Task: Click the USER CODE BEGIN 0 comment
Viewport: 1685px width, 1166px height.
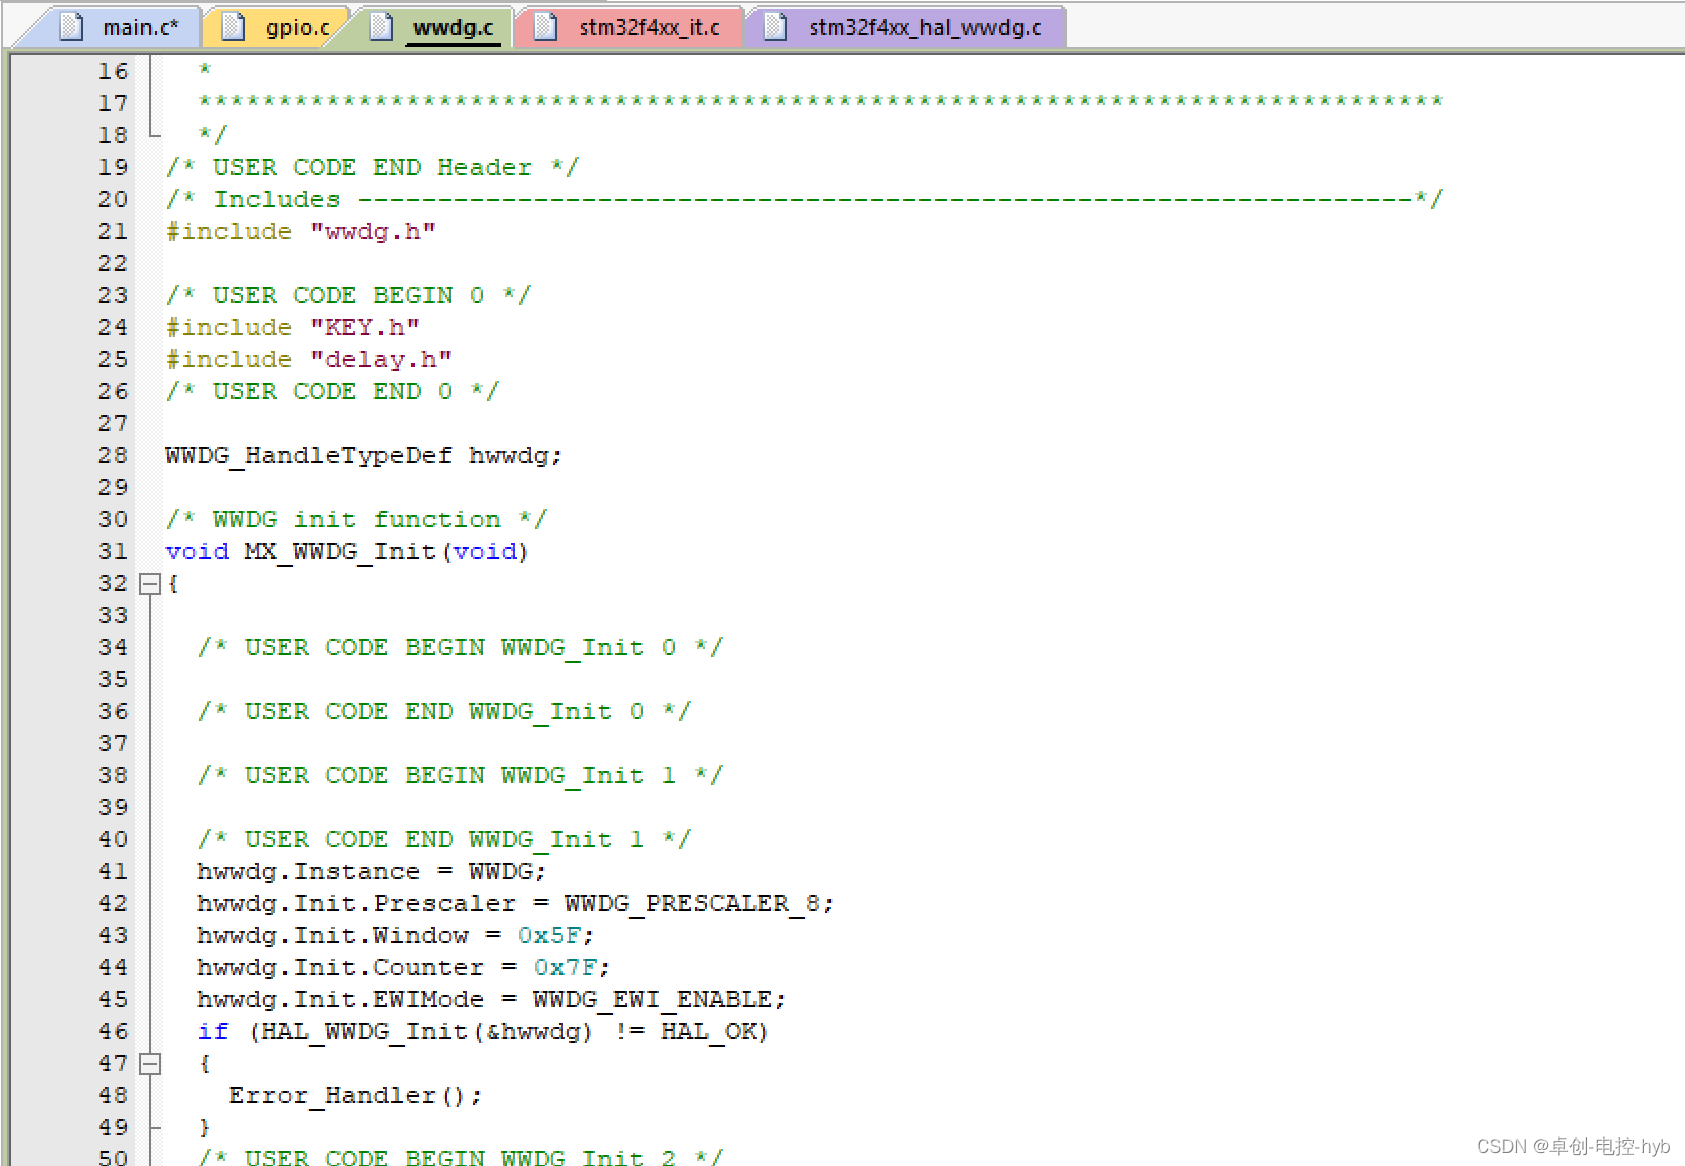Action: 348,296
